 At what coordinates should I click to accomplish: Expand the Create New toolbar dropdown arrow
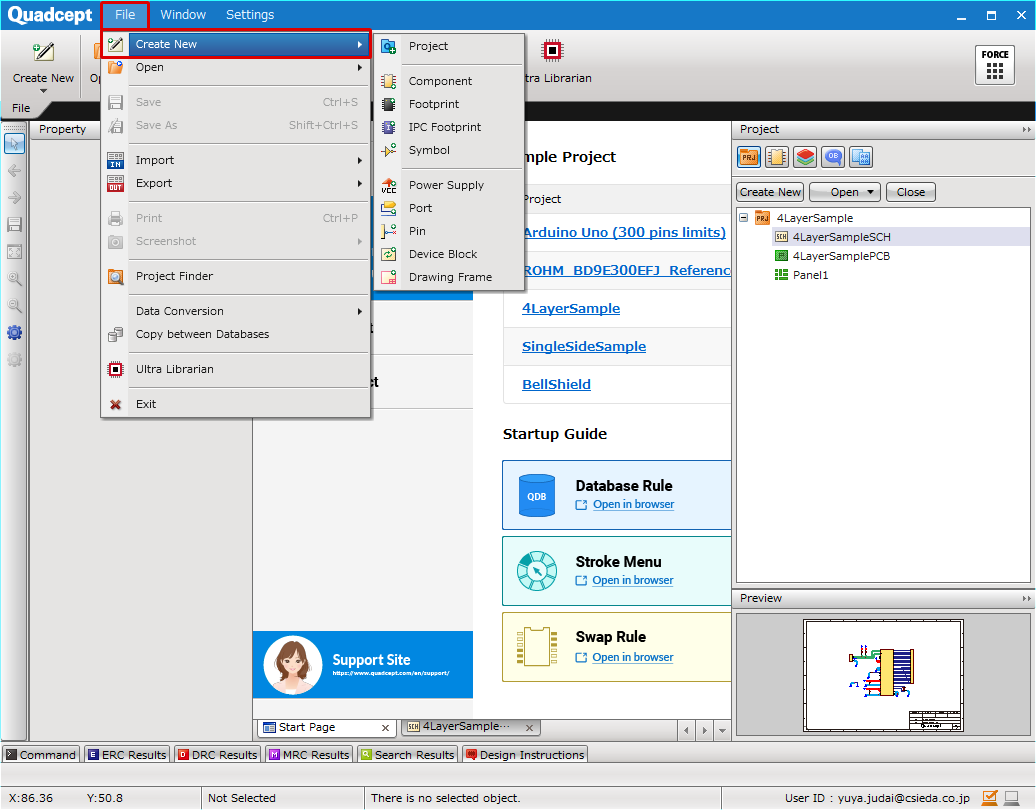[x=43, y=91]
